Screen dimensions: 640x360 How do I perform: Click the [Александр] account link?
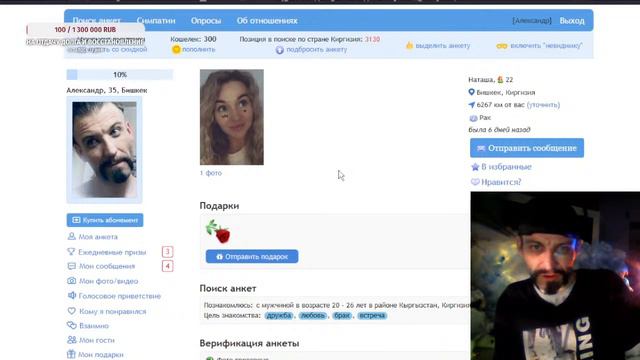point(532,20)
